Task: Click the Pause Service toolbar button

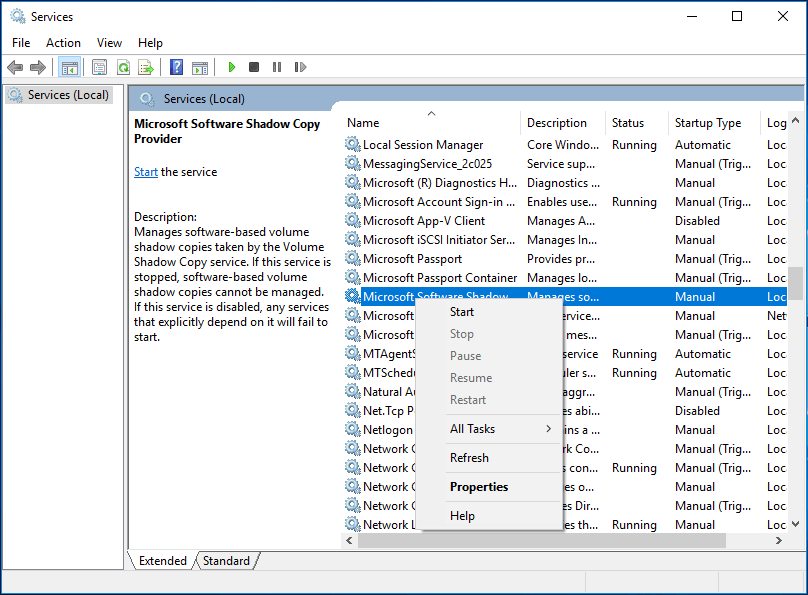Action: (277, 67)
